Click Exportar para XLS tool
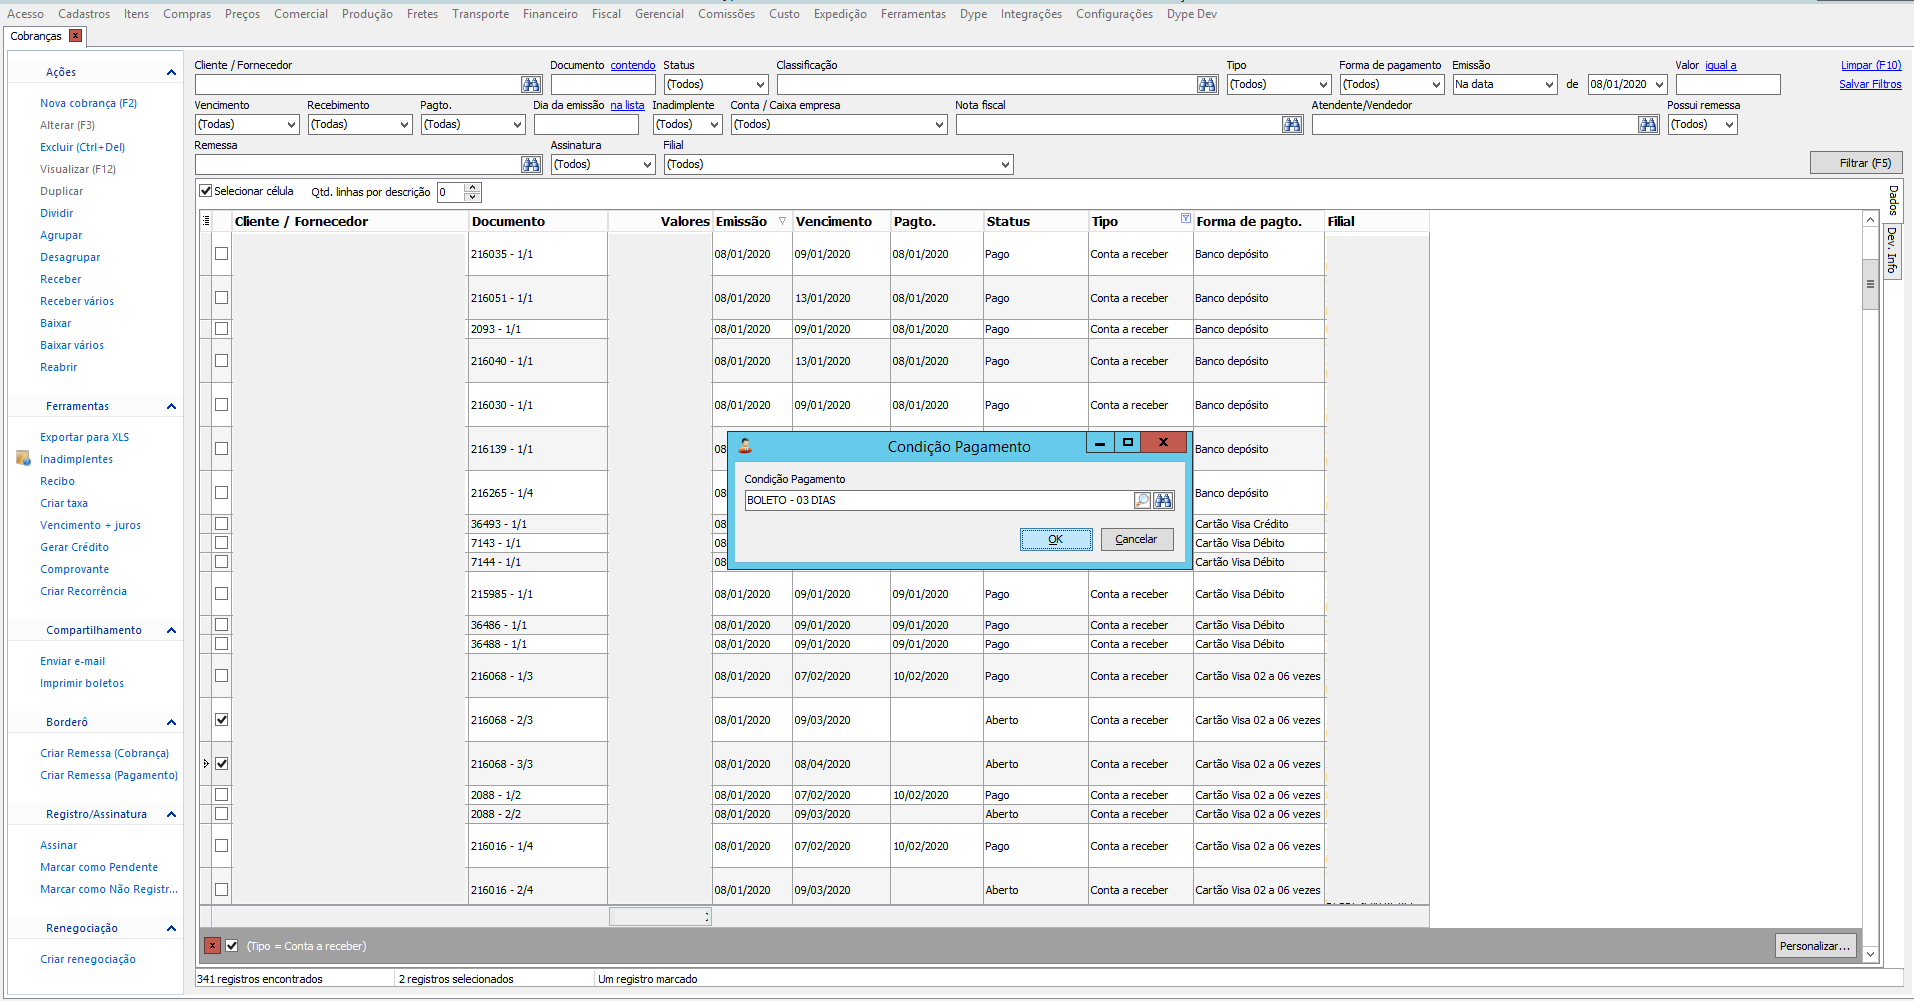Viewport: 1914px width, 1001px height. tap(84, 437)
